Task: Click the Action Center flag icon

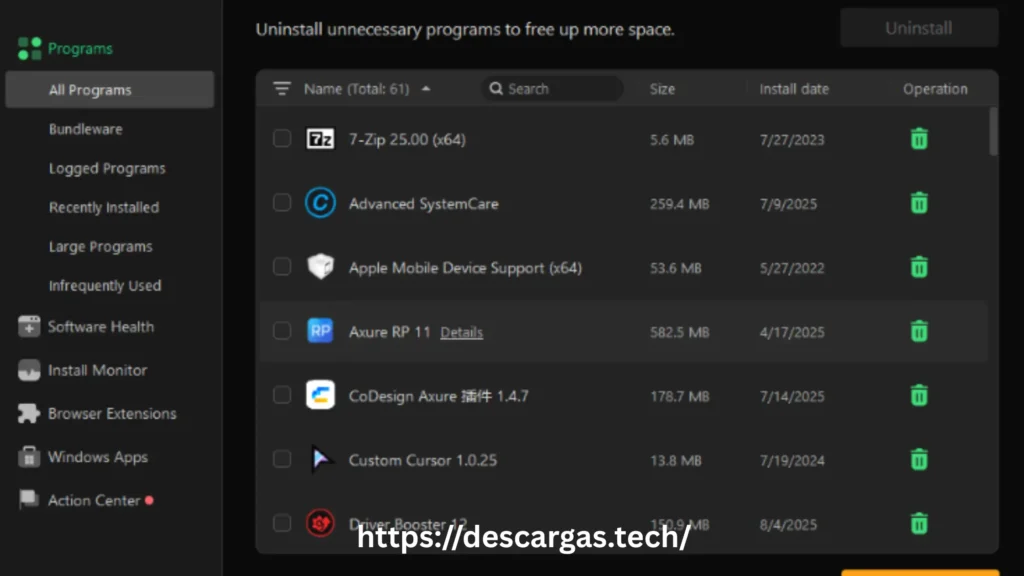Action: pyautogui.click(x=29, y=500)
